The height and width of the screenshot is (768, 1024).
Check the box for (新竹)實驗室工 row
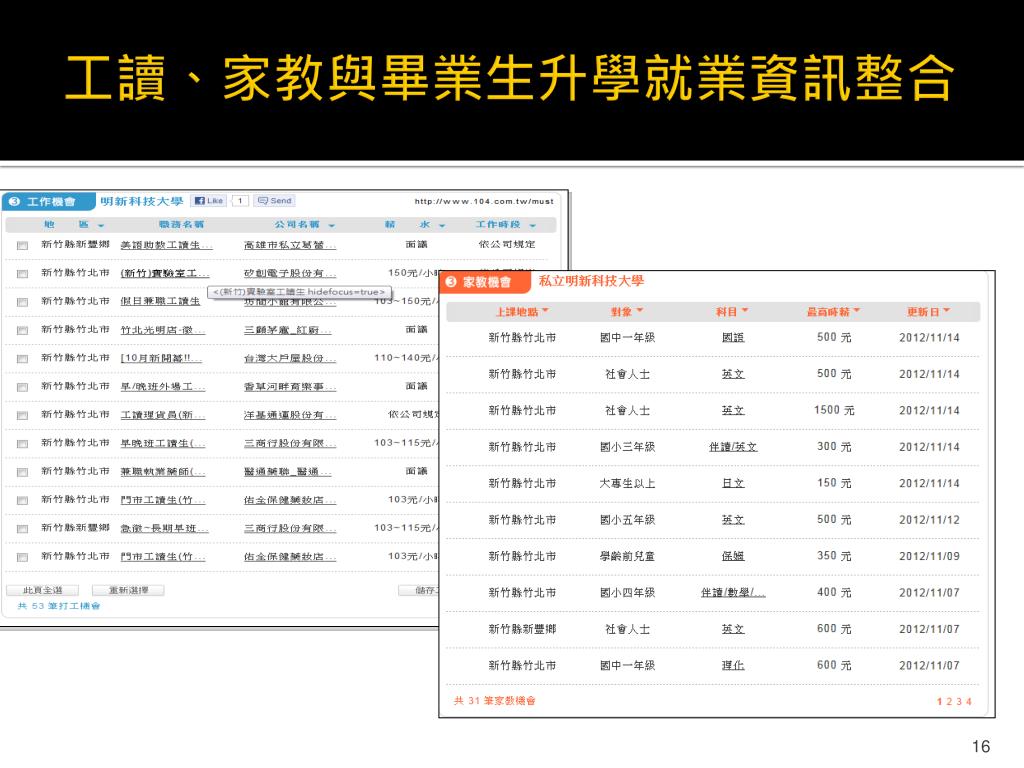[x=22, y=274]
